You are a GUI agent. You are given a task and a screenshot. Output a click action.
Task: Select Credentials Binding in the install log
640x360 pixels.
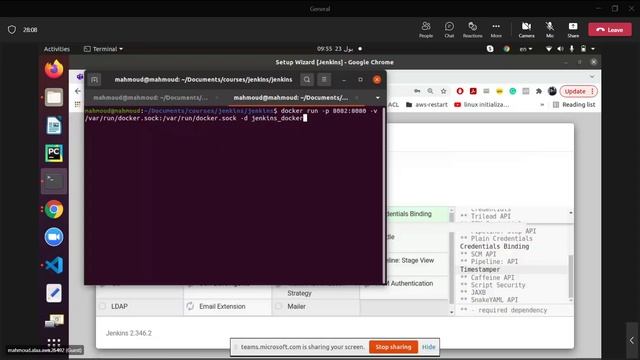(x=494, y=246)
